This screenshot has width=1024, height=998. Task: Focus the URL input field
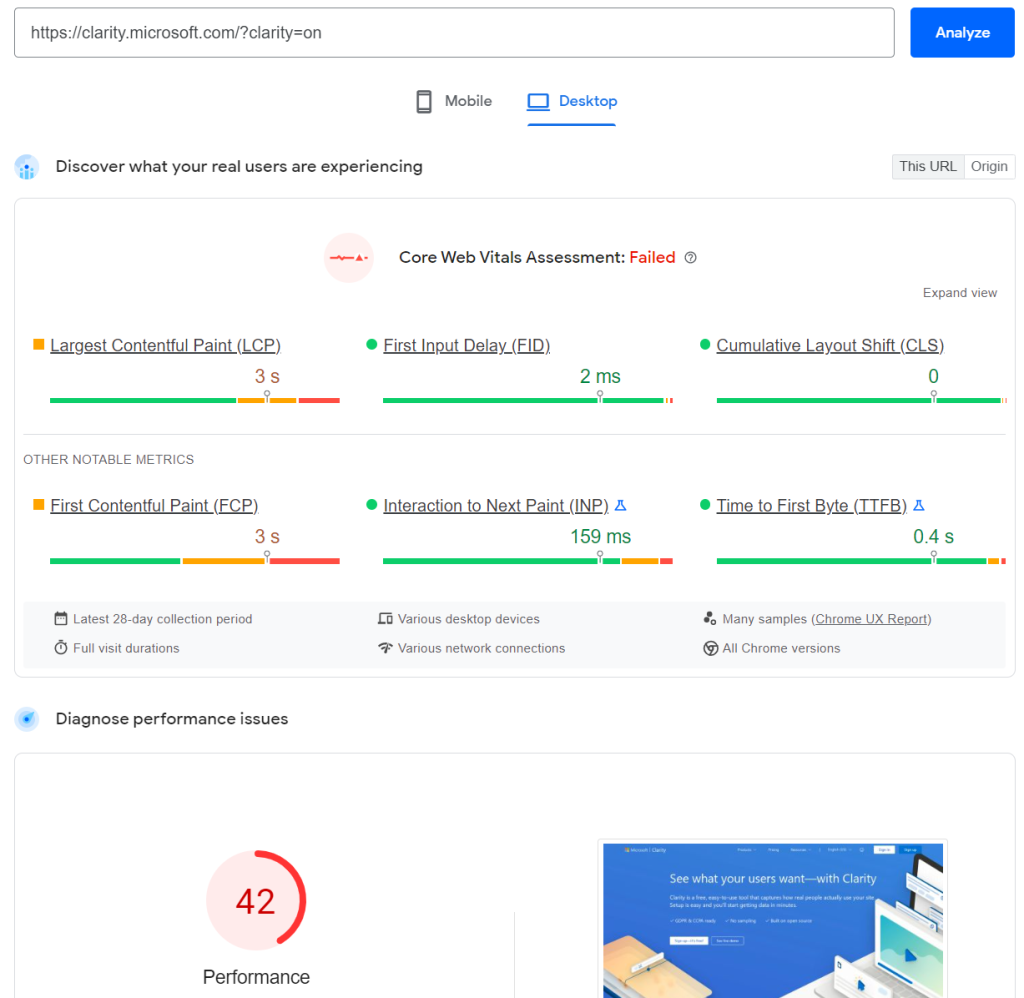[454, 33]
